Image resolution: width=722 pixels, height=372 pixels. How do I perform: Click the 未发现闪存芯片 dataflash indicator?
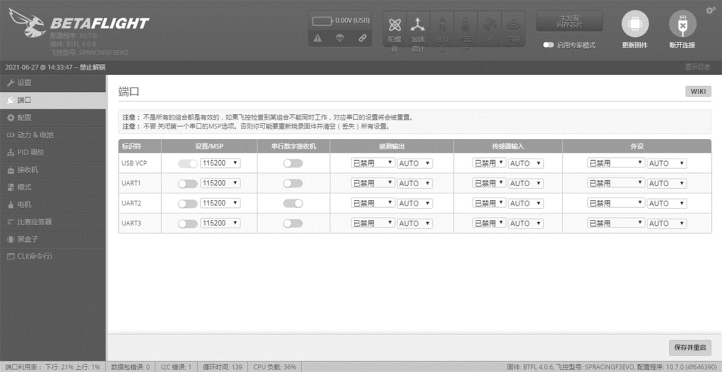[569, 21]
